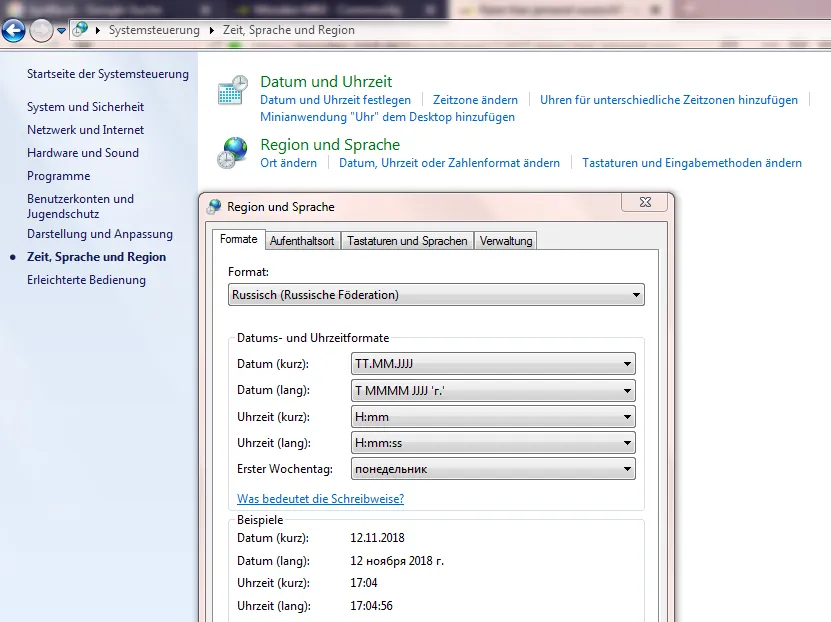This screenshot has width=831, height=622.
Task: Click the back navigation arrow button
Action: click(x=14, y=30)
